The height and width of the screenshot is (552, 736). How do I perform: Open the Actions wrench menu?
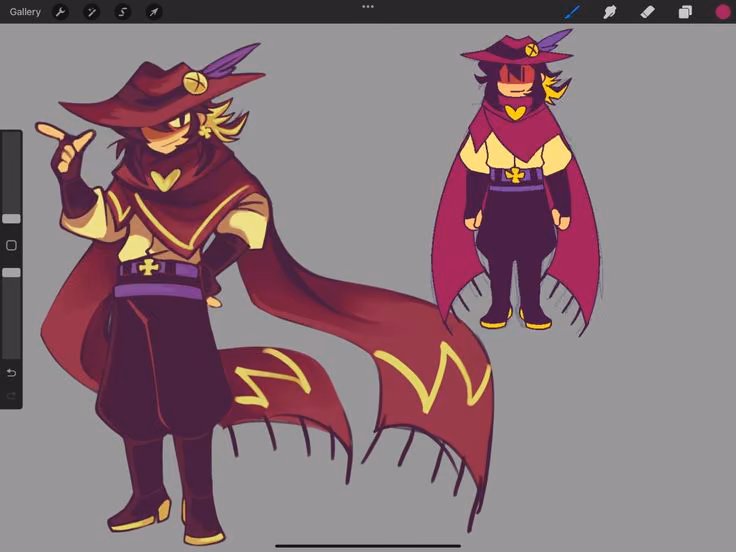(60, 12)
